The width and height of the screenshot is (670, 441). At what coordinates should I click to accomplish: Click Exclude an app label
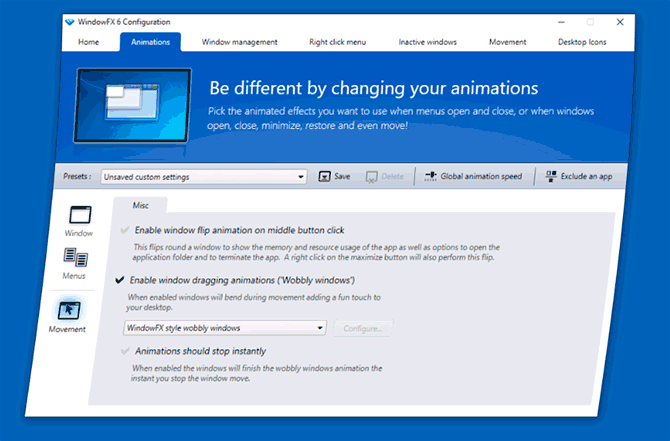pos(586,176)
